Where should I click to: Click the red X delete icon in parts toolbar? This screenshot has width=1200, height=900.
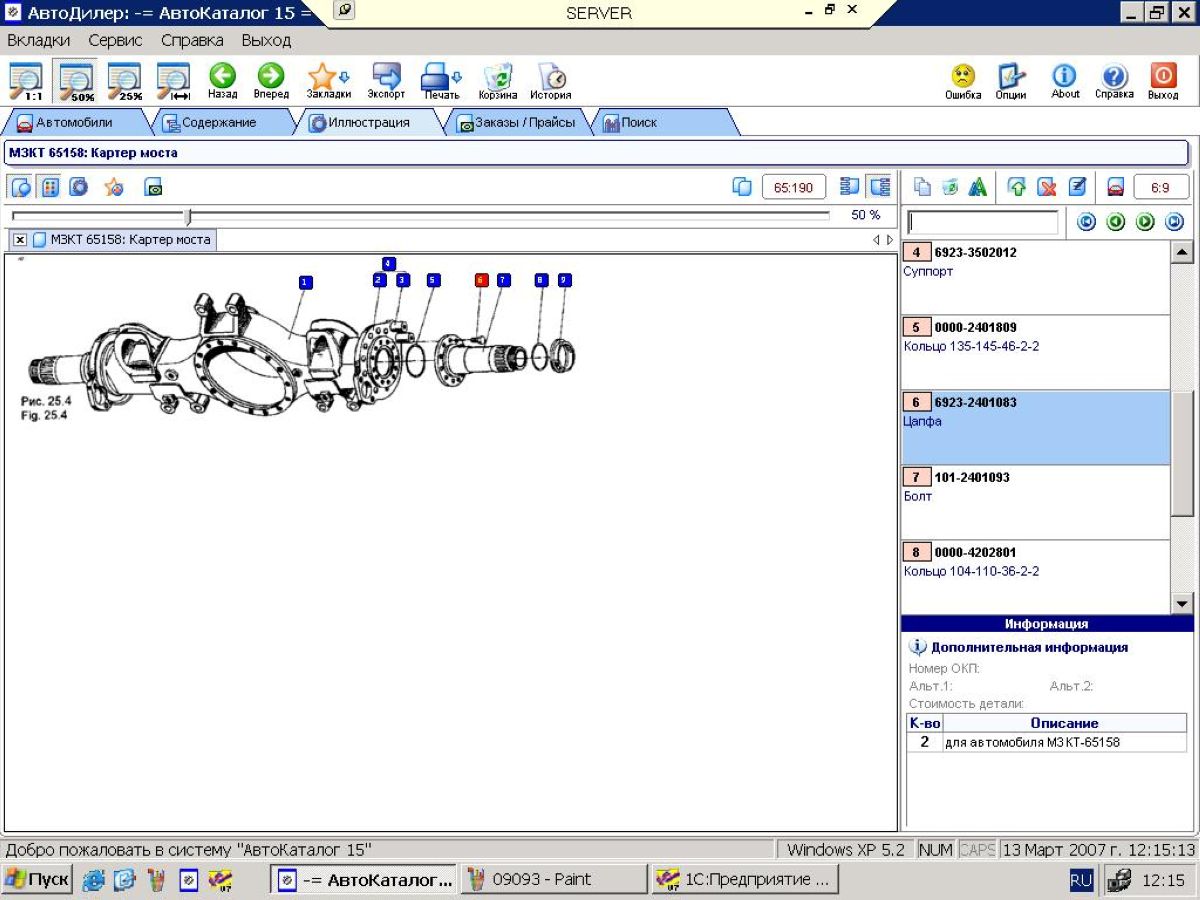[x=1047, y=187]
